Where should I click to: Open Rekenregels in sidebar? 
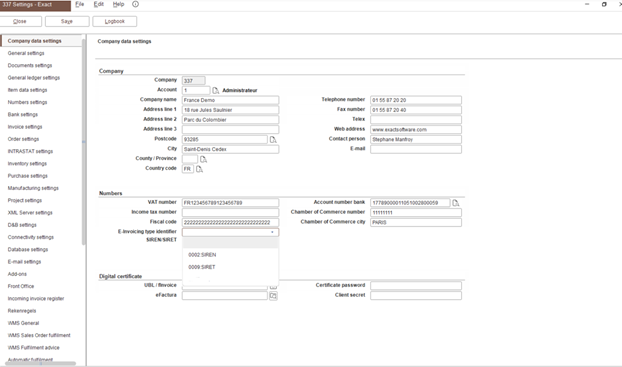coord(22,311)
